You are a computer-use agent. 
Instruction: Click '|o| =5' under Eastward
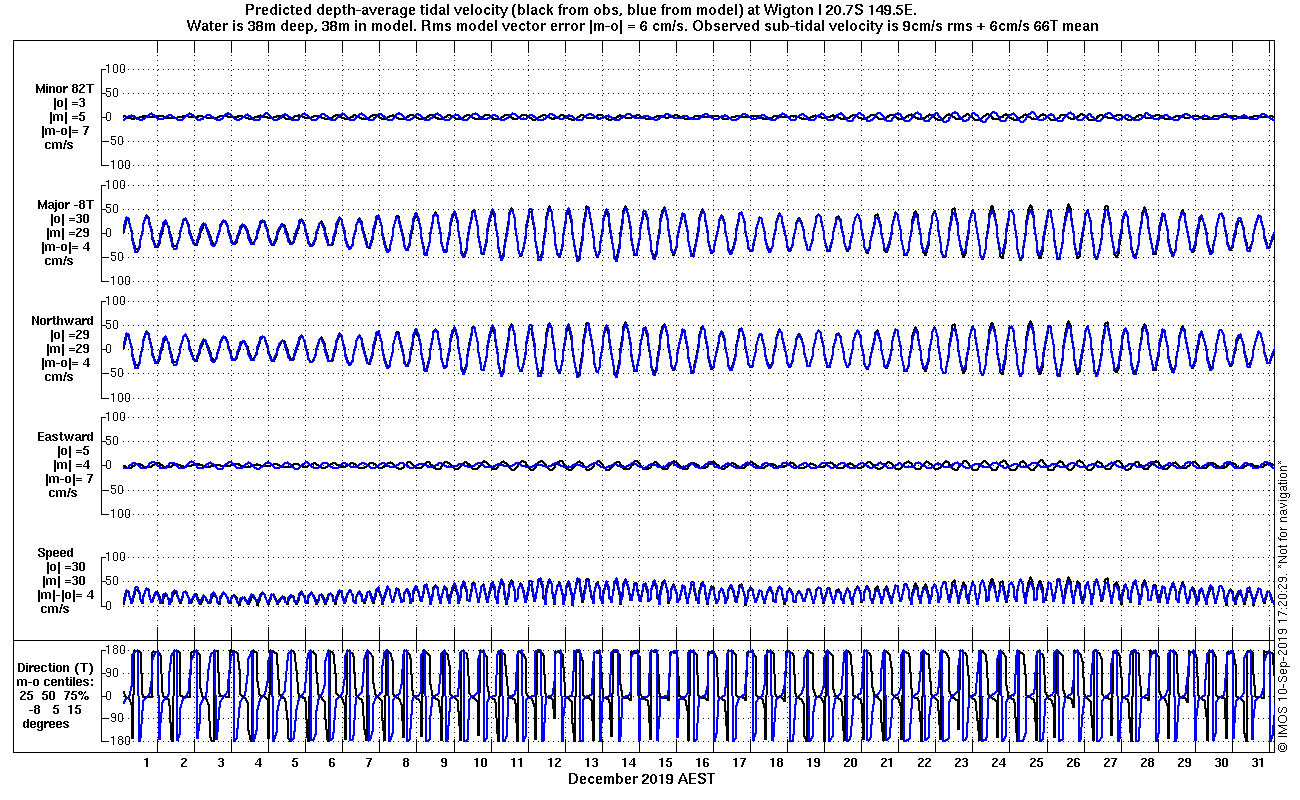point(73,451)
